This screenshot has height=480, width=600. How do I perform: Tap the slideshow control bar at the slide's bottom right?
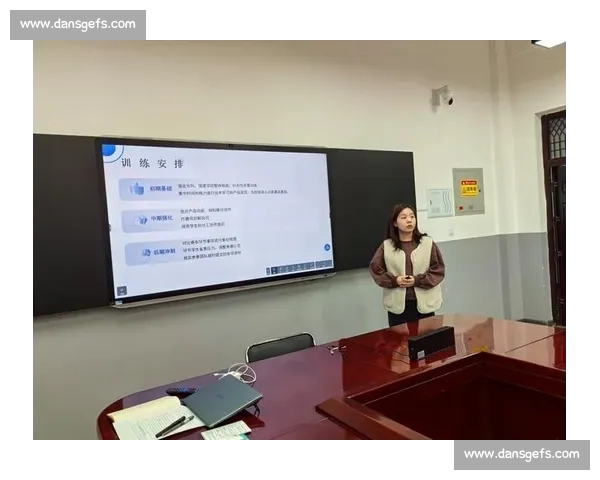299,268
